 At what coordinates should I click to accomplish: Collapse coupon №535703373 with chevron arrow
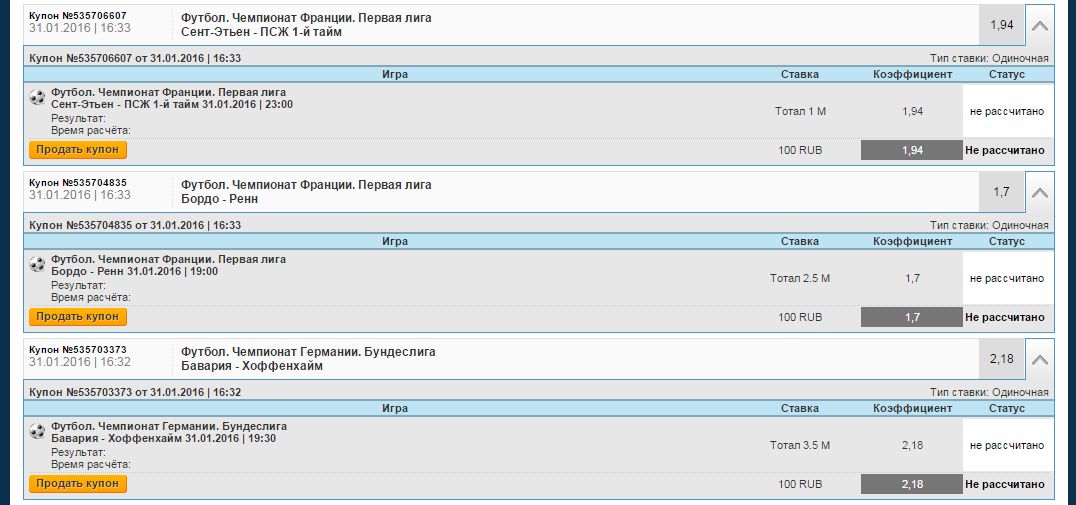tap(1040, 360)
